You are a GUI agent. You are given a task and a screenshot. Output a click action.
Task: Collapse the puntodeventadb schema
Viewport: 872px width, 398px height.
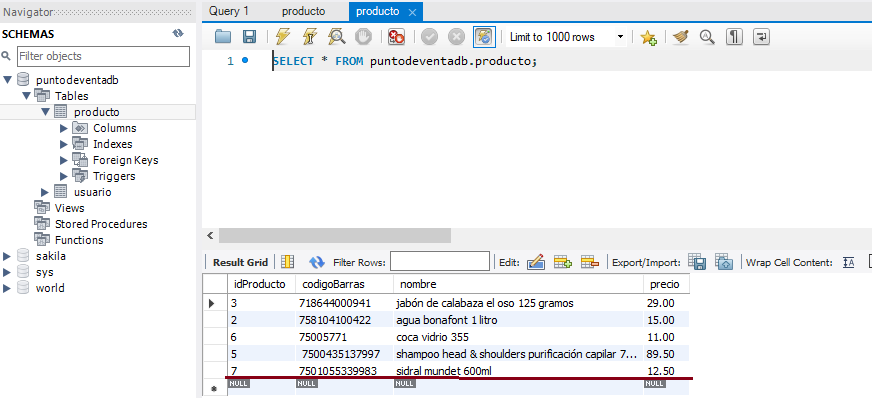point(7,80)
